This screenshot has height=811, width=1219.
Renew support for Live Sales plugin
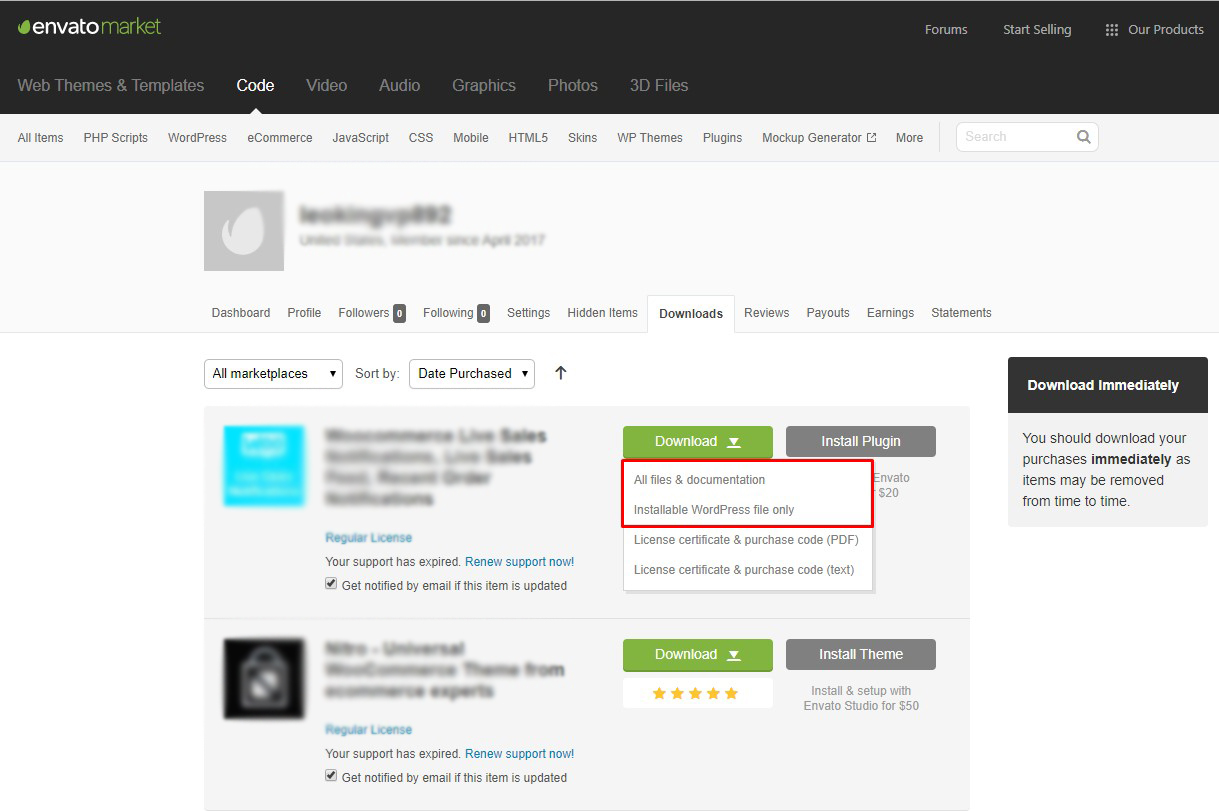click(x=520, y=562)
